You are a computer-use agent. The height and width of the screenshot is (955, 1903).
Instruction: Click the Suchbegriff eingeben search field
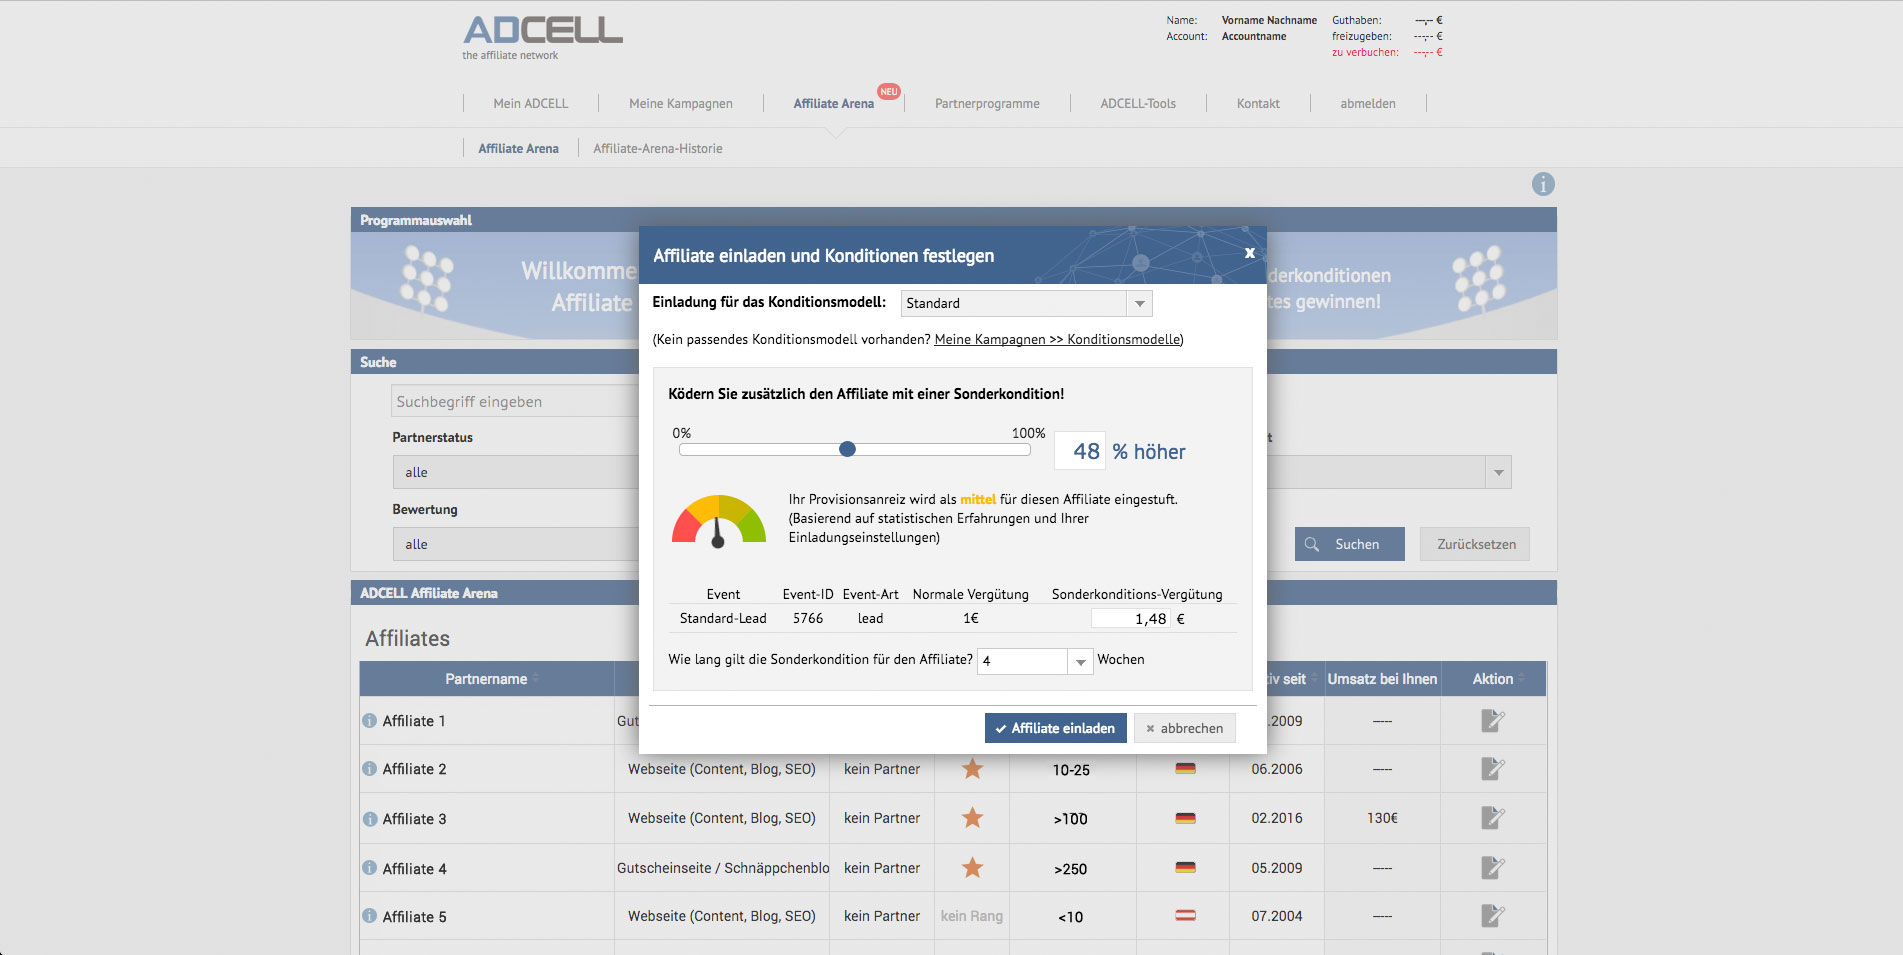pyautogui.click(x=514, y=401)
